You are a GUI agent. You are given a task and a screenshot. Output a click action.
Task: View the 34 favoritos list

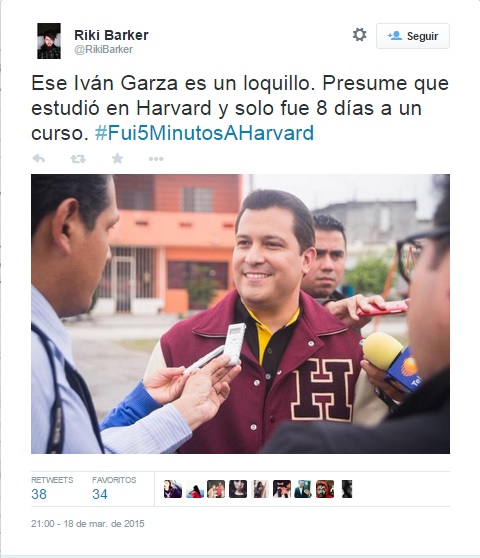[114, 489]
